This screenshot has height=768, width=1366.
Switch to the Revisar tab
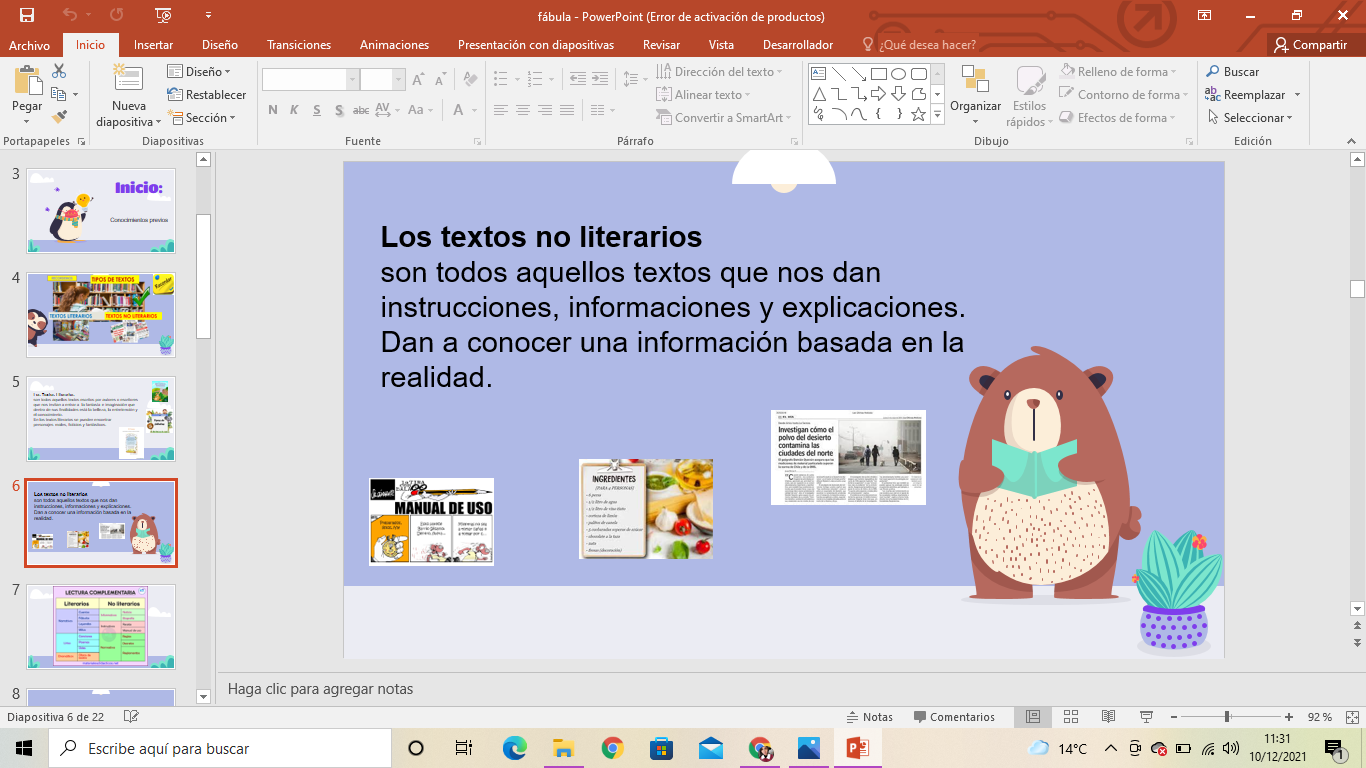tap(661, 45)
